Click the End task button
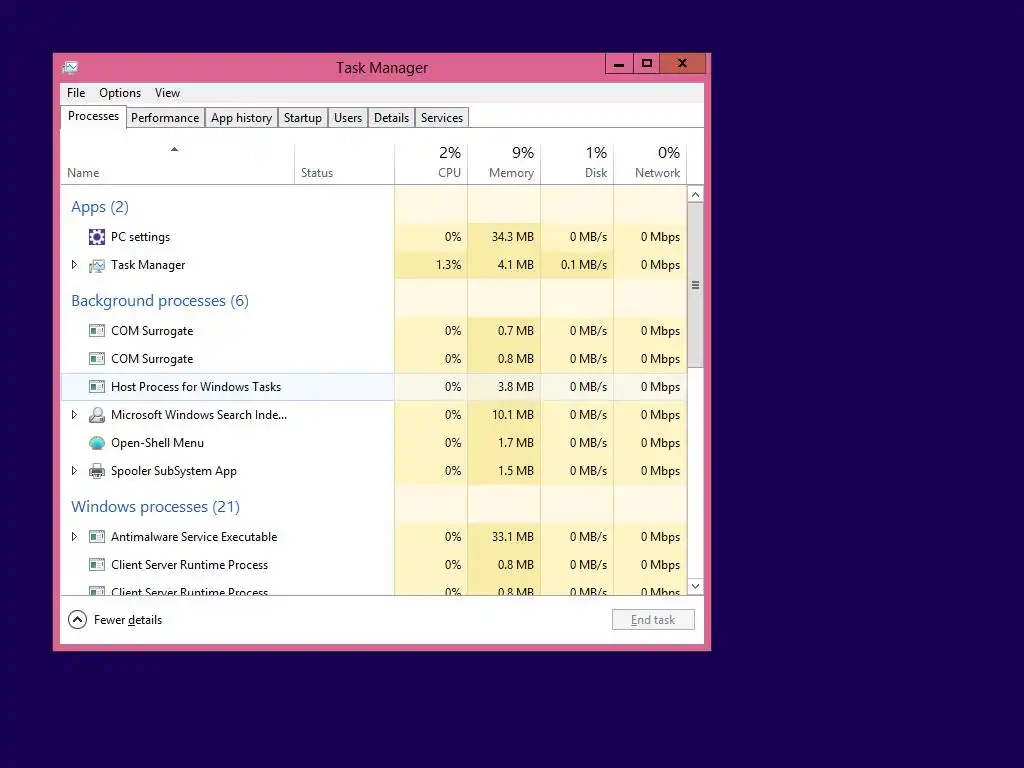1024x768 pixels. (653, 620)
